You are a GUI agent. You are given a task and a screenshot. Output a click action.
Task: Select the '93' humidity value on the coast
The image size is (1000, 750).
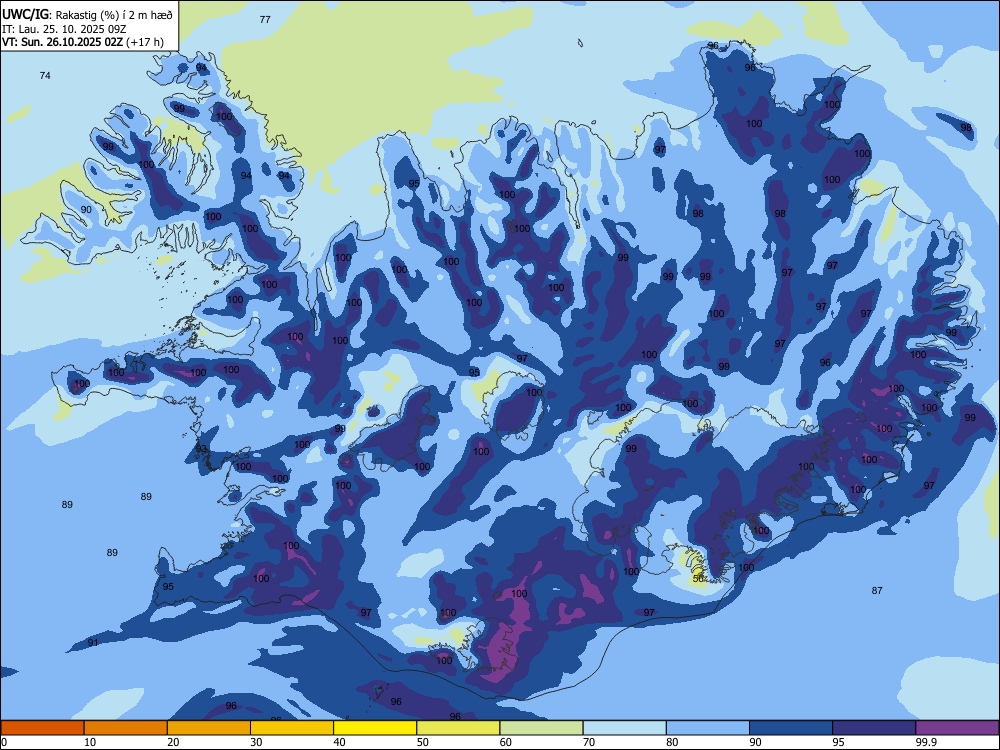pyautogui.click(x=202, y=449)
